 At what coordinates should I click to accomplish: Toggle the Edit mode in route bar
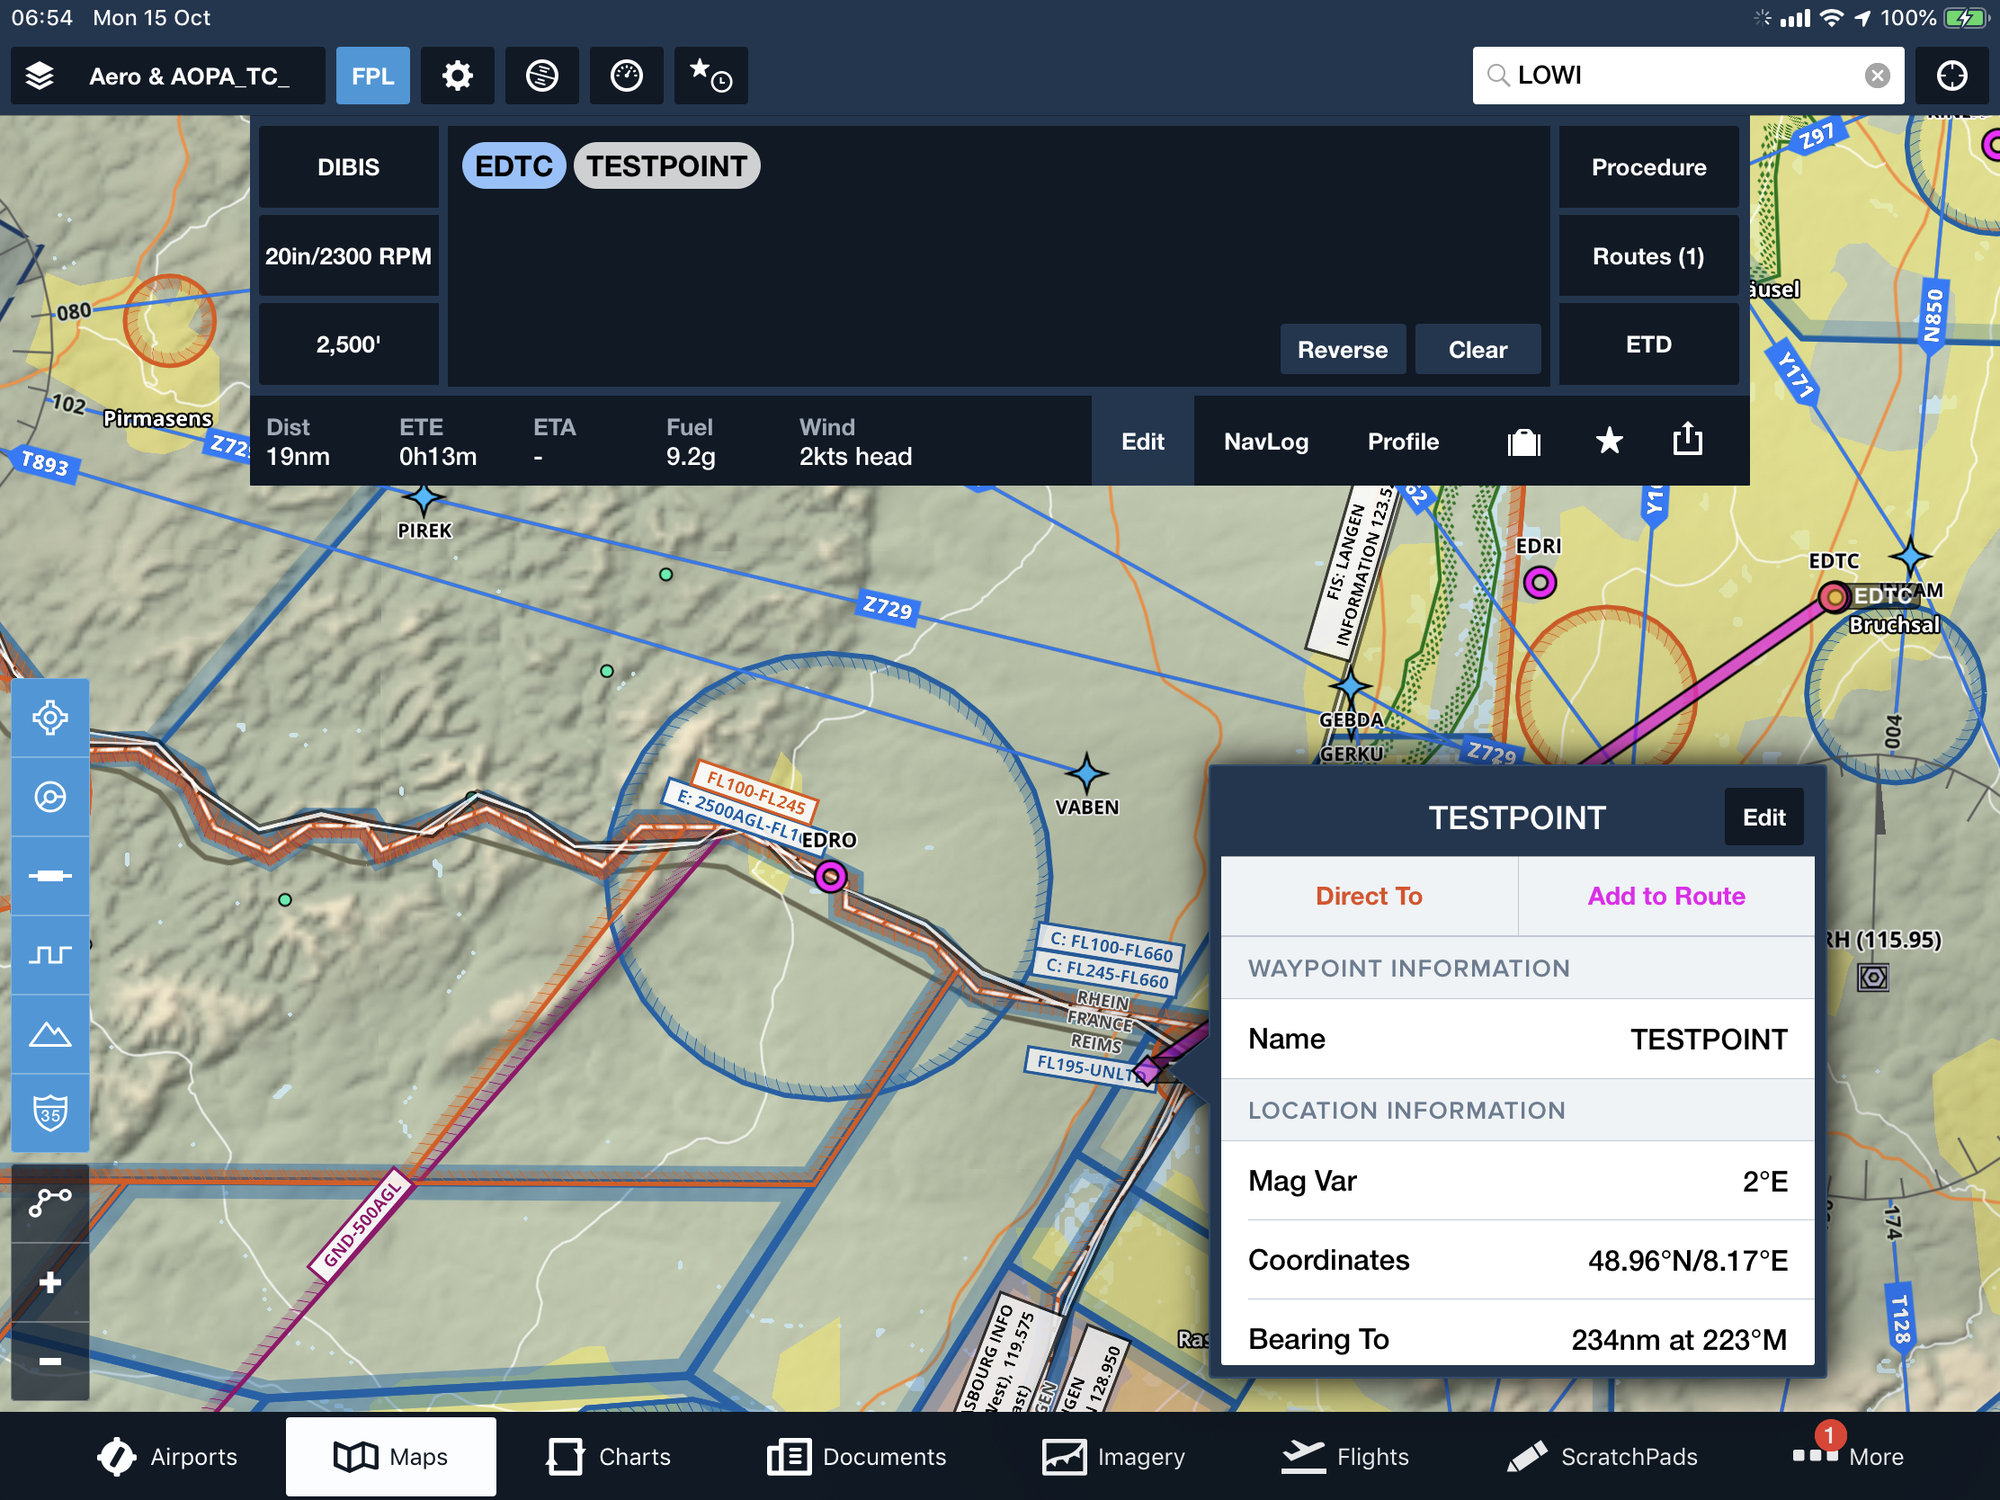click(1142, 441)
